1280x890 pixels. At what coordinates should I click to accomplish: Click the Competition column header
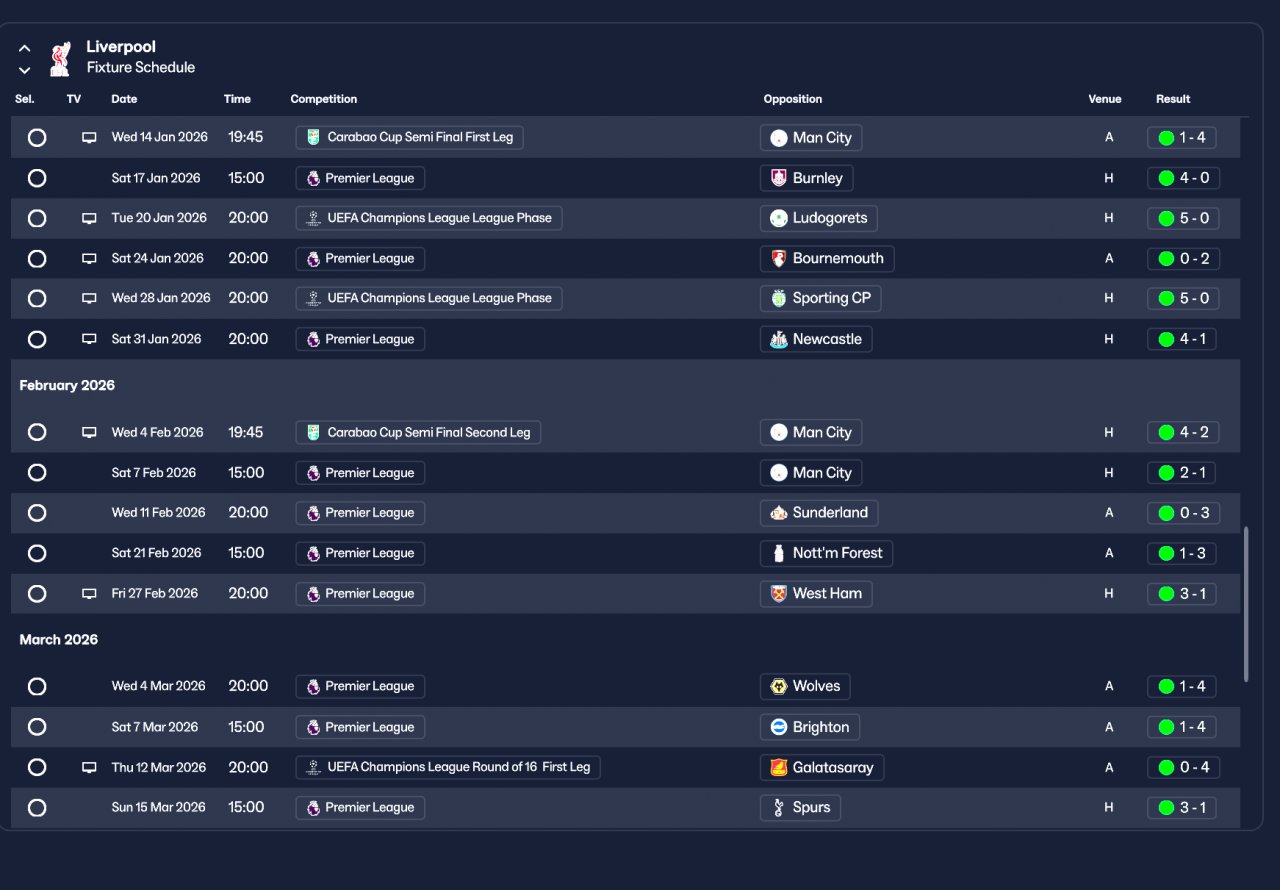coord(324,99)
